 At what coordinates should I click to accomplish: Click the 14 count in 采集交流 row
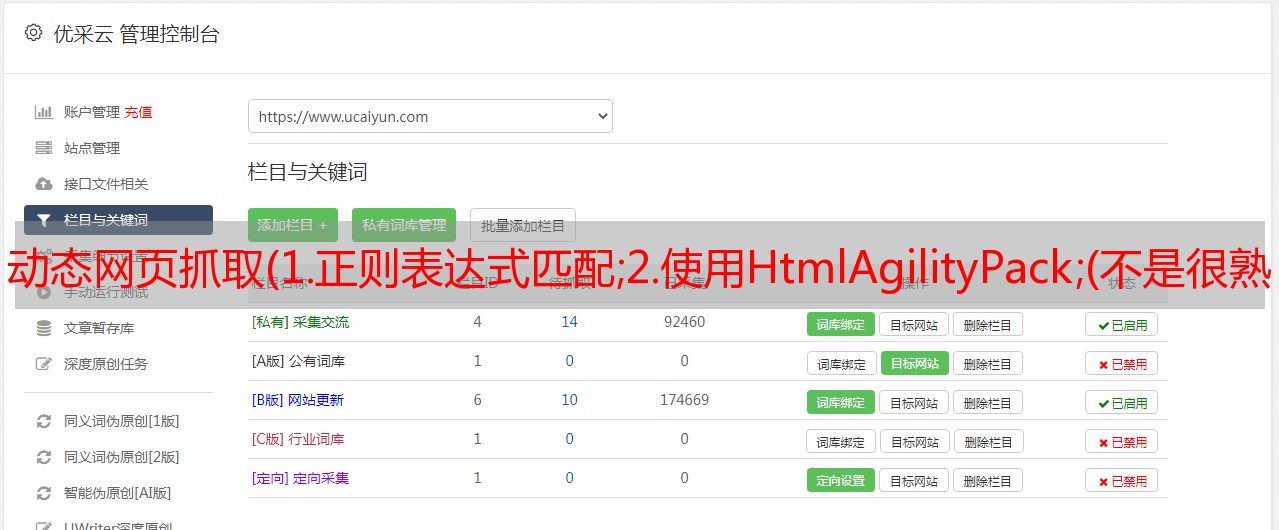570,322
